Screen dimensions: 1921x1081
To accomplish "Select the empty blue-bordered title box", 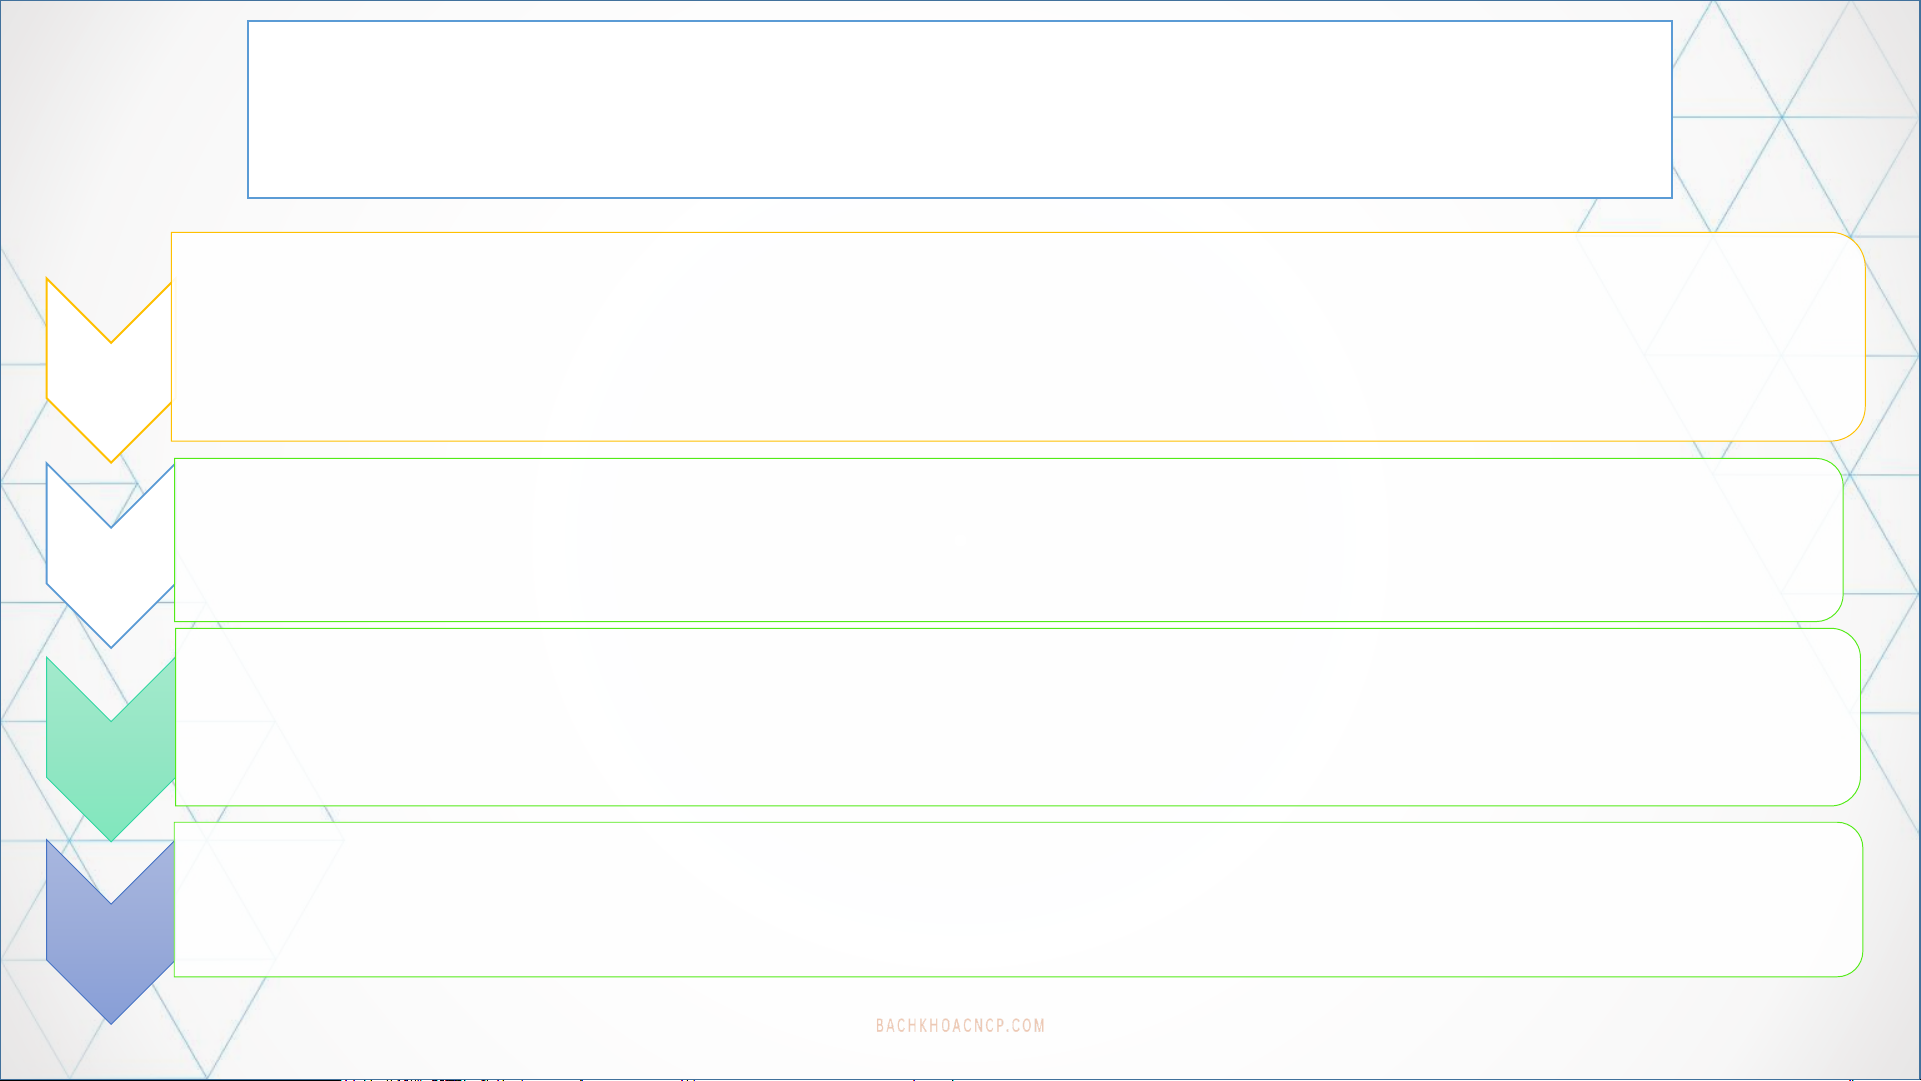I will [960, 110].
